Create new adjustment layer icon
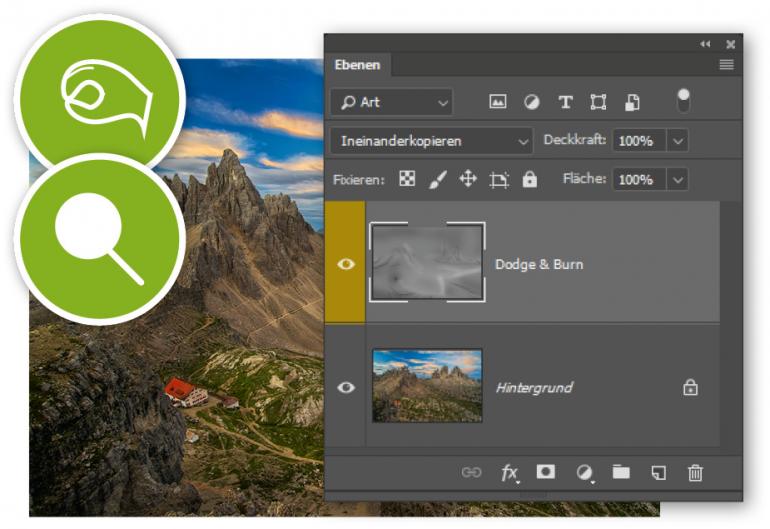The image size is (770, 529). coord(584,473)
